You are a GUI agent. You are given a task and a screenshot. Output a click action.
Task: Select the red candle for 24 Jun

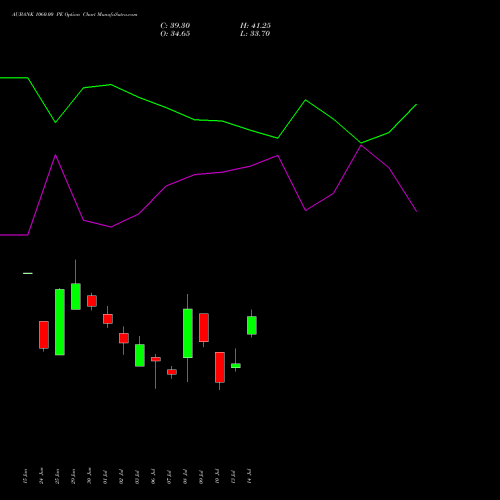coord(44,335)
